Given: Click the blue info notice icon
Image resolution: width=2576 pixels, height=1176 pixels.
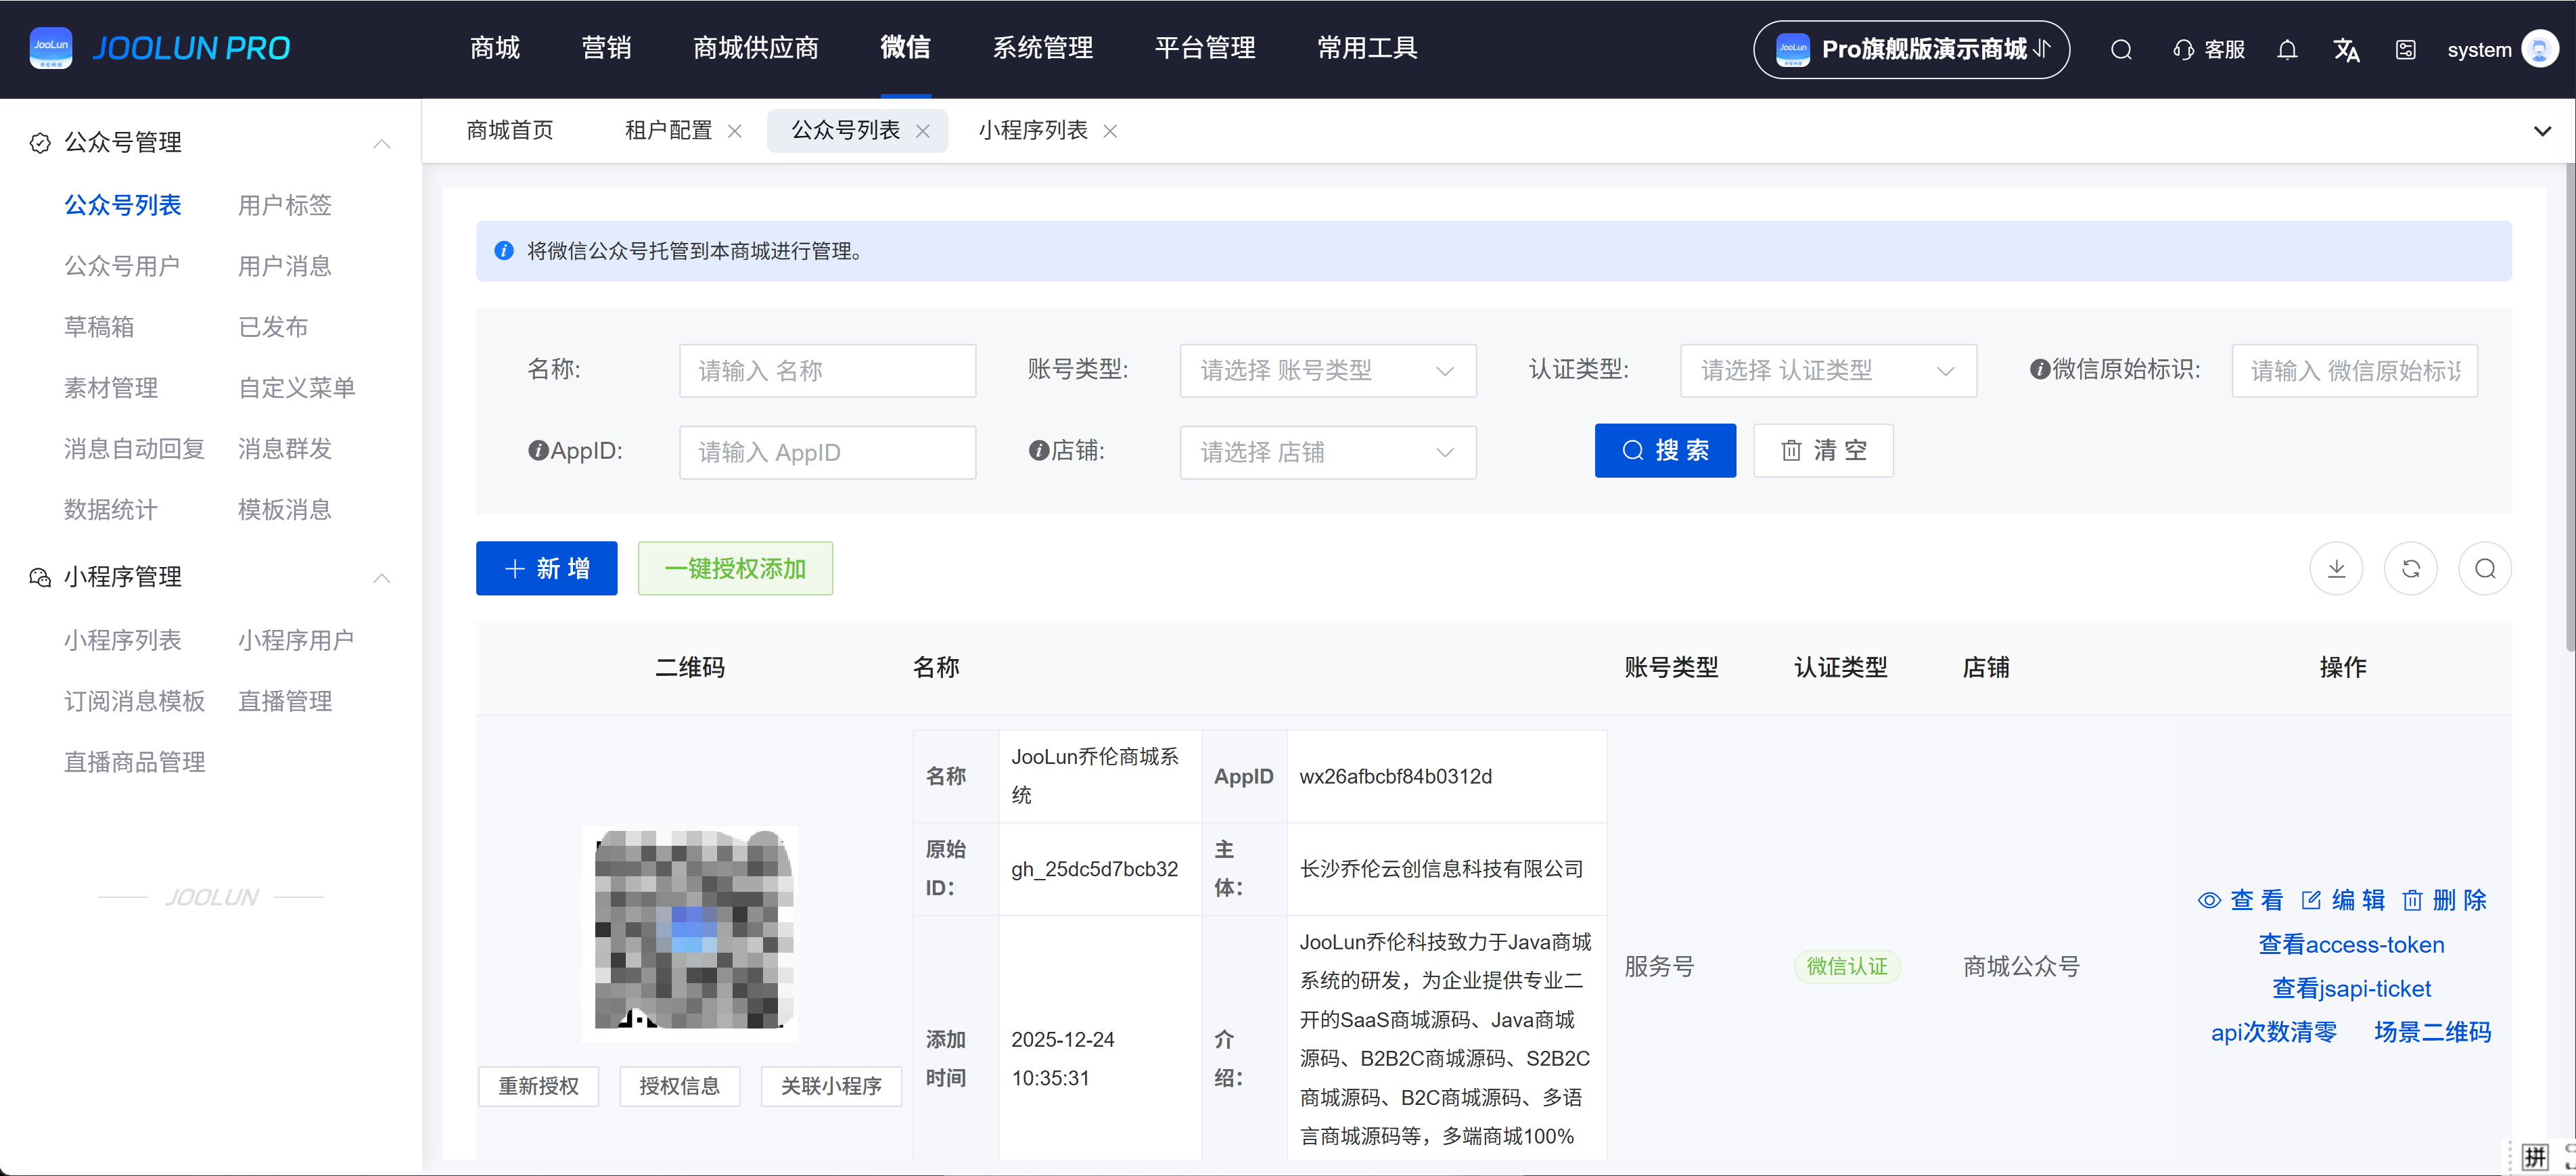Looking at the screenshot, I should (x=504, y=251).
